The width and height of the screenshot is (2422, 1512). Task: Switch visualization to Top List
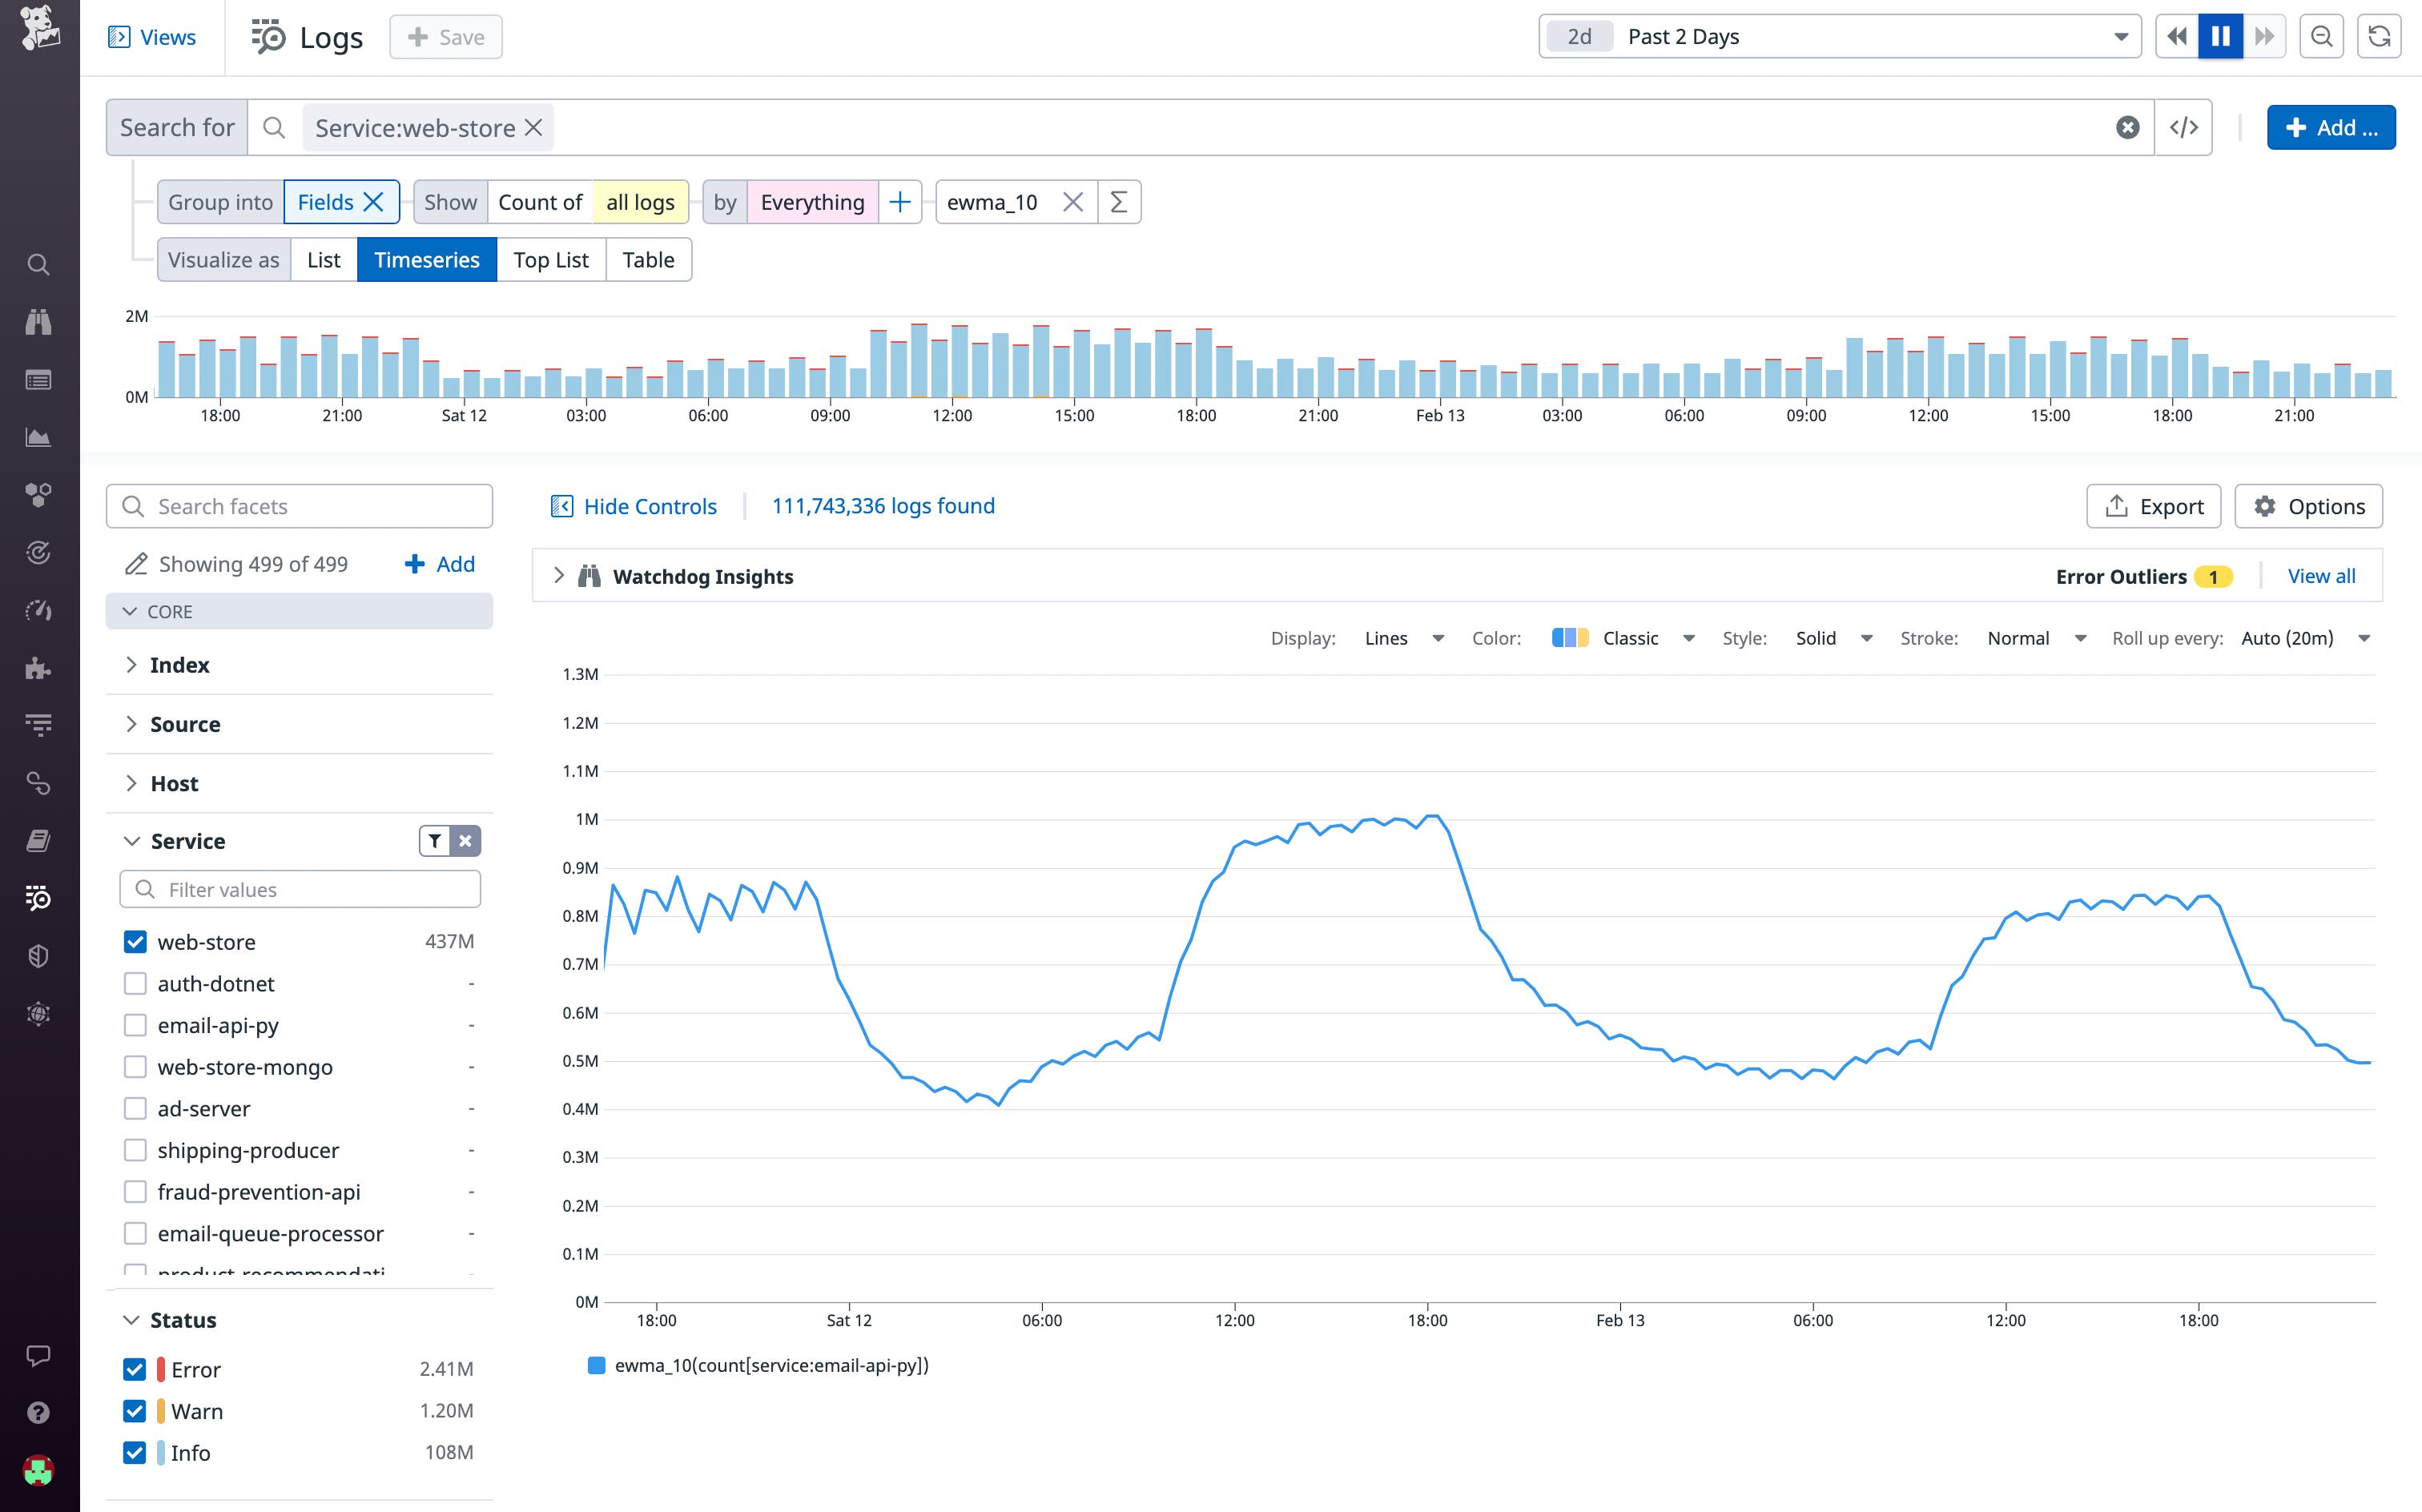[551, 259]
